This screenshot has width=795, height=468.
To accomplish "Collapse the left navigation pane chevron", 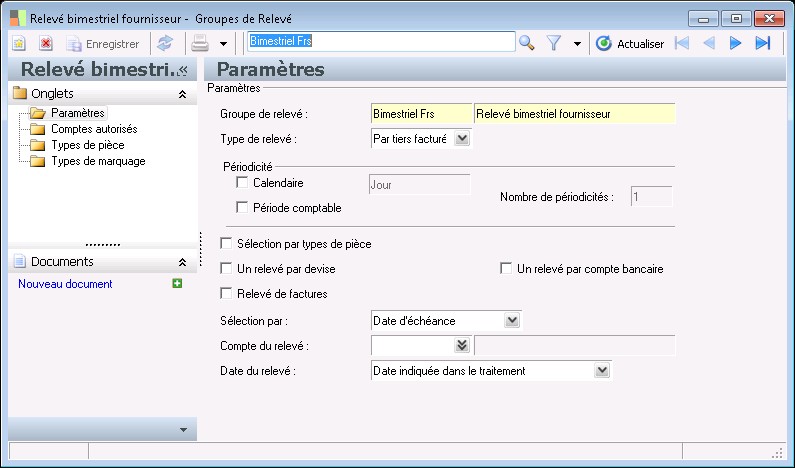I will point(184,70).
